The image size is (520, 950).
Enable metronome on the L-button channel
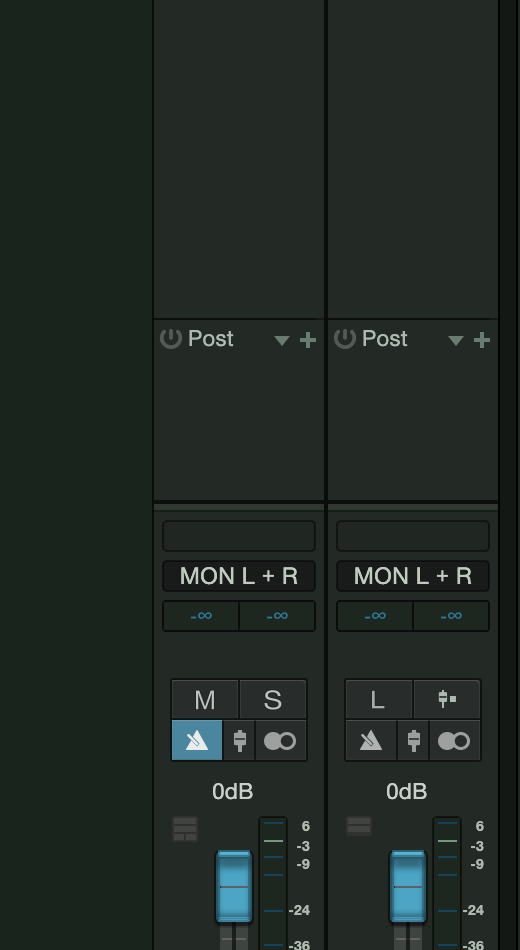coord(371,740)
